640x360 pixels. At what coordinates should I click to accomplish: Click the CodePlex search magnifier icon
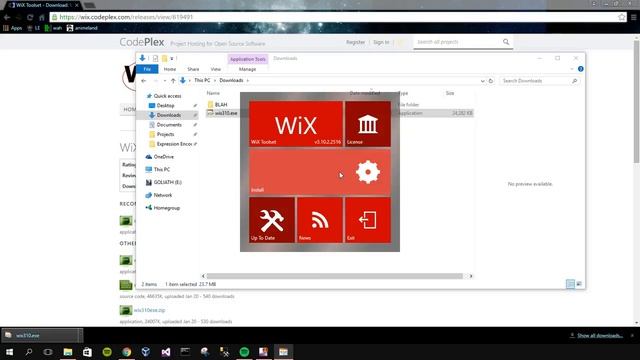click(506, 42)
